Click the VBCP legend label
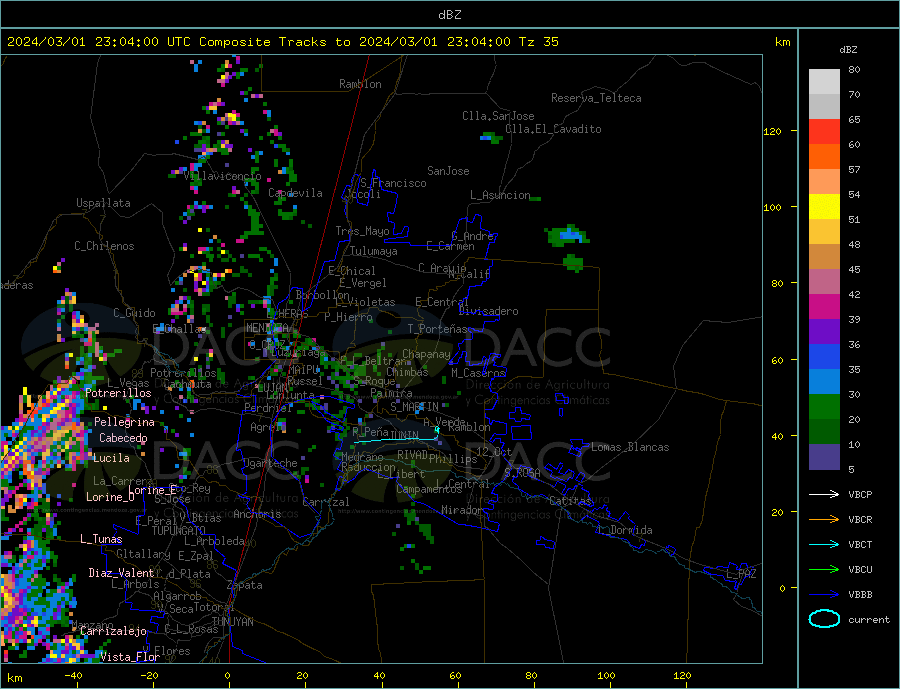 coord(860,494)
